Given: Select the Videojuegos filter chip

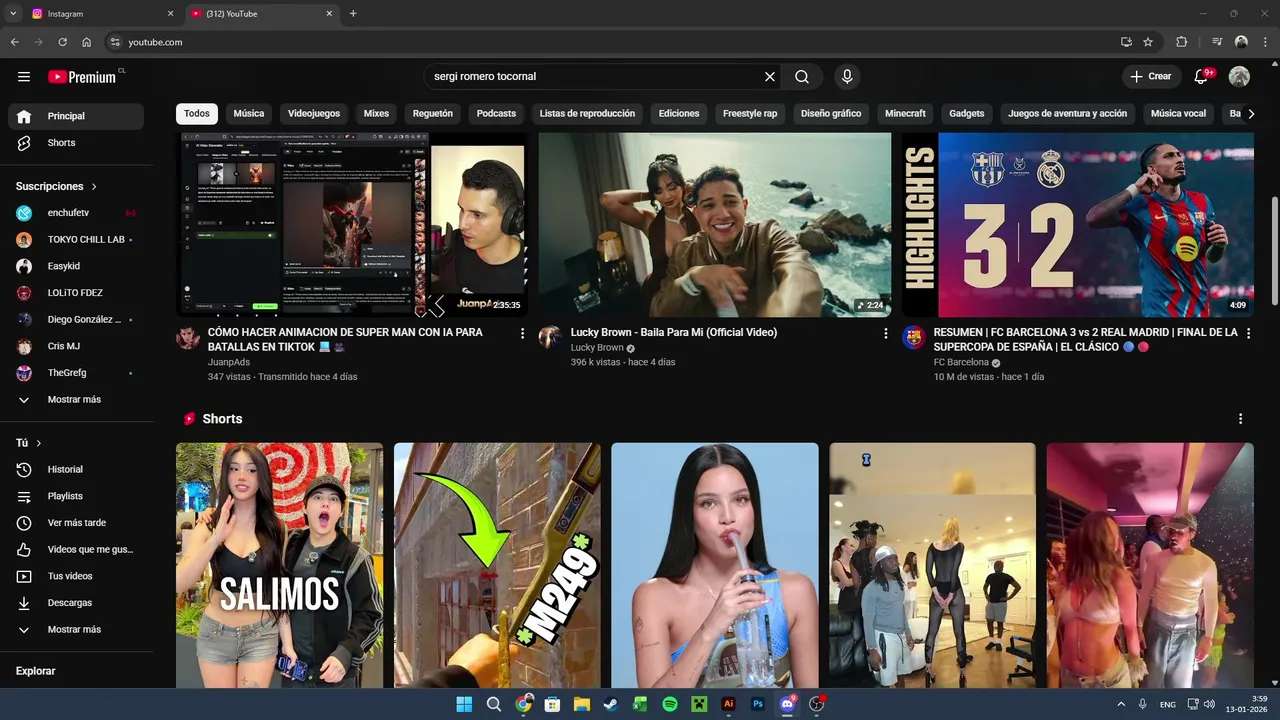Looking at the screenshot, I should [314, 114].
